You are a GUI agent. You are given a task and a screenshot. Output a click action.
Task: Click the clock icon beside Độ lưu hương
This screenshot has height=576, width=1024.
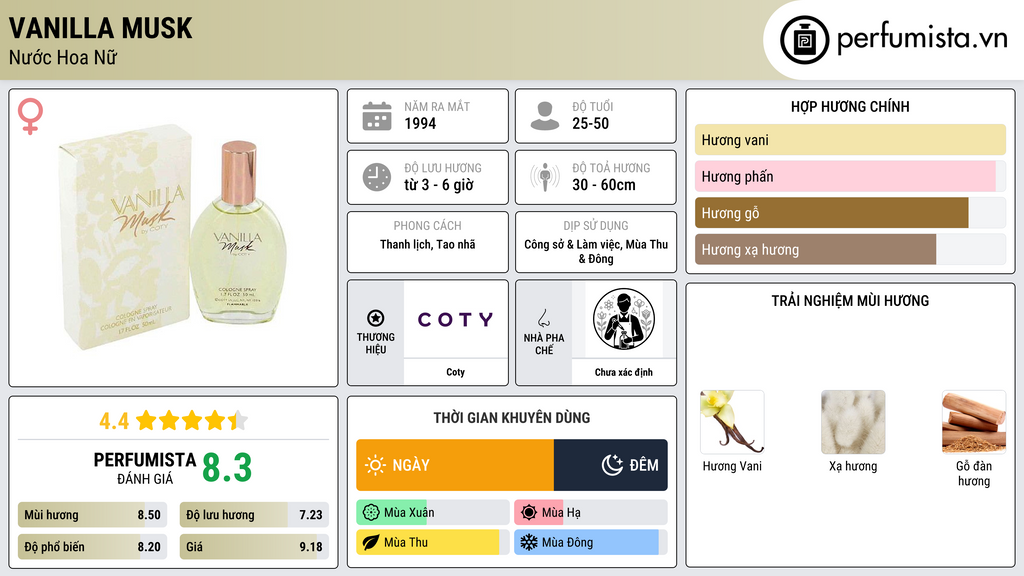click(x=377, y=177)
